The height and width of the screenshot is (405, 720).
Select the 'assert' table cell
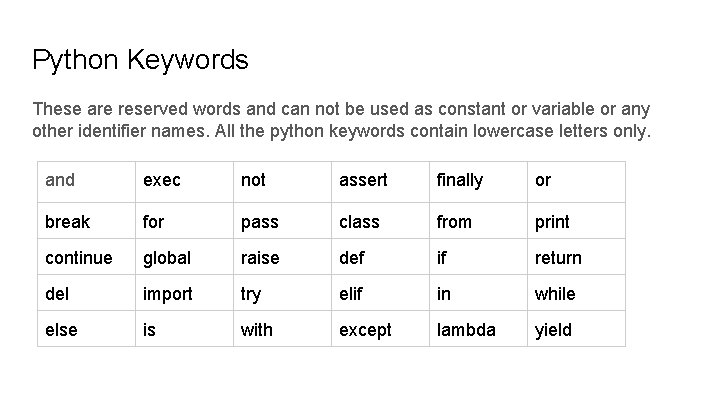(381, 182)
